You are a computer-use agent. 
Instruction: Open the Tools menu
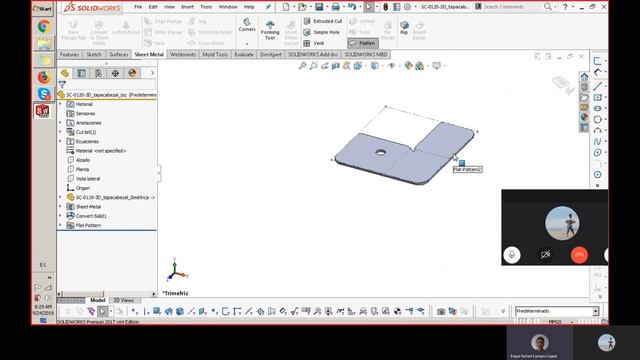pos(206,7)
